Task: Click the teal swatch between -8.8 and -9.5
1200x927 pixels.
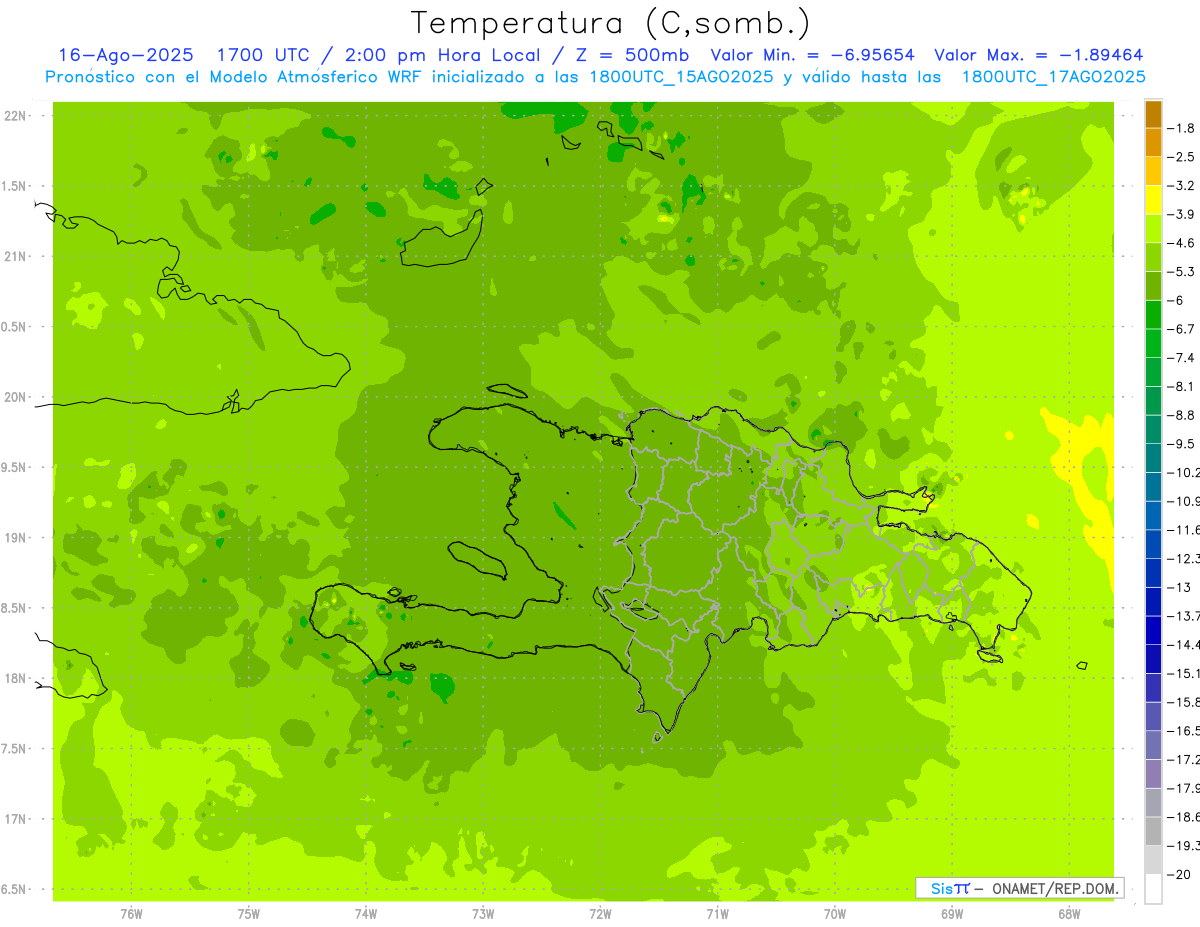Action: (x=1154, y=430)
